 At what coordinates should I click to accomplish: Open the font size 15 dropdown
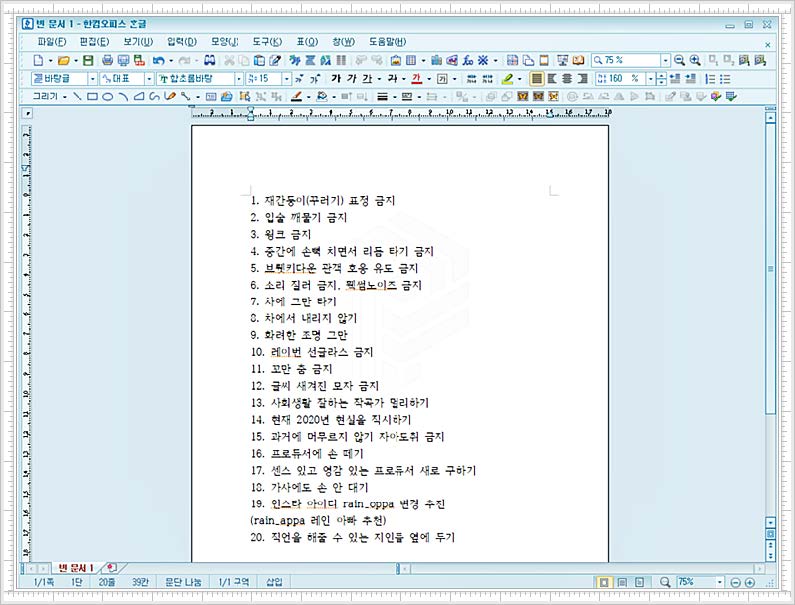point(286,79)
